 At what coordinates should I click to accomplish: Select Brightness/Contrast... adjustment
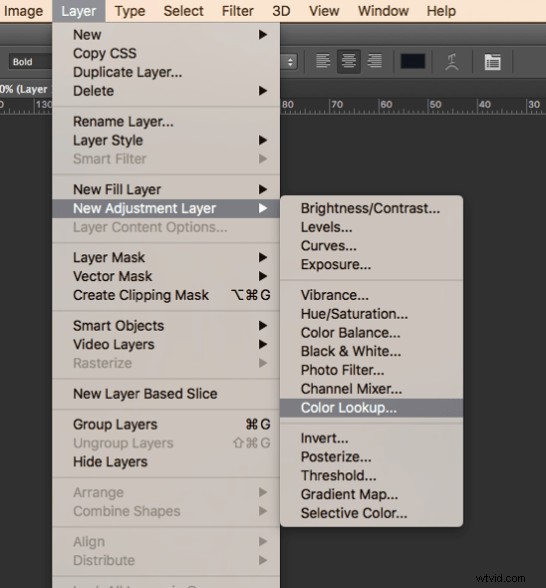[x=372, y=208]
